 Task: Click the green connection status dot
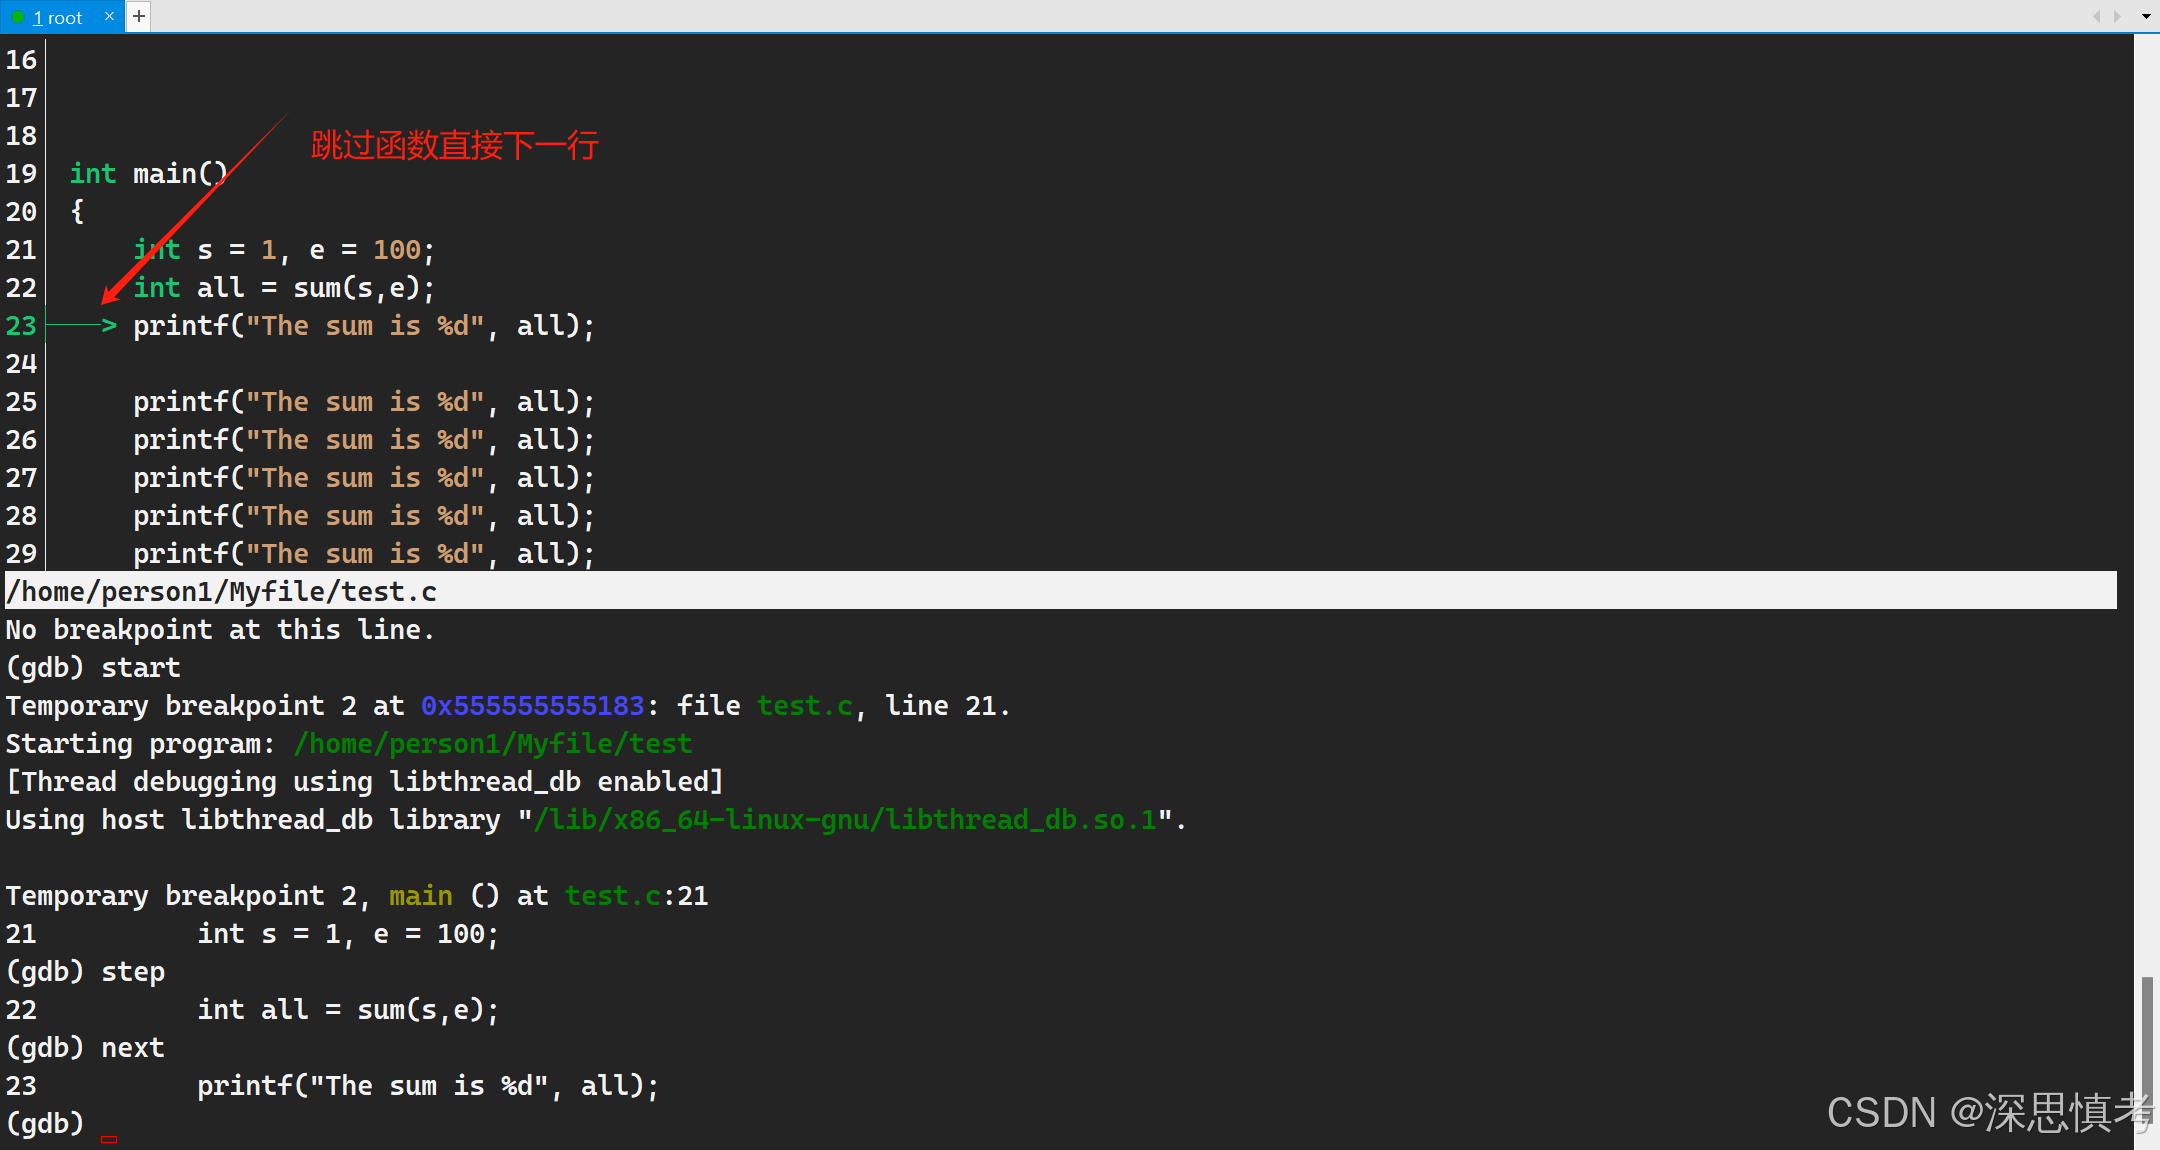17,17
